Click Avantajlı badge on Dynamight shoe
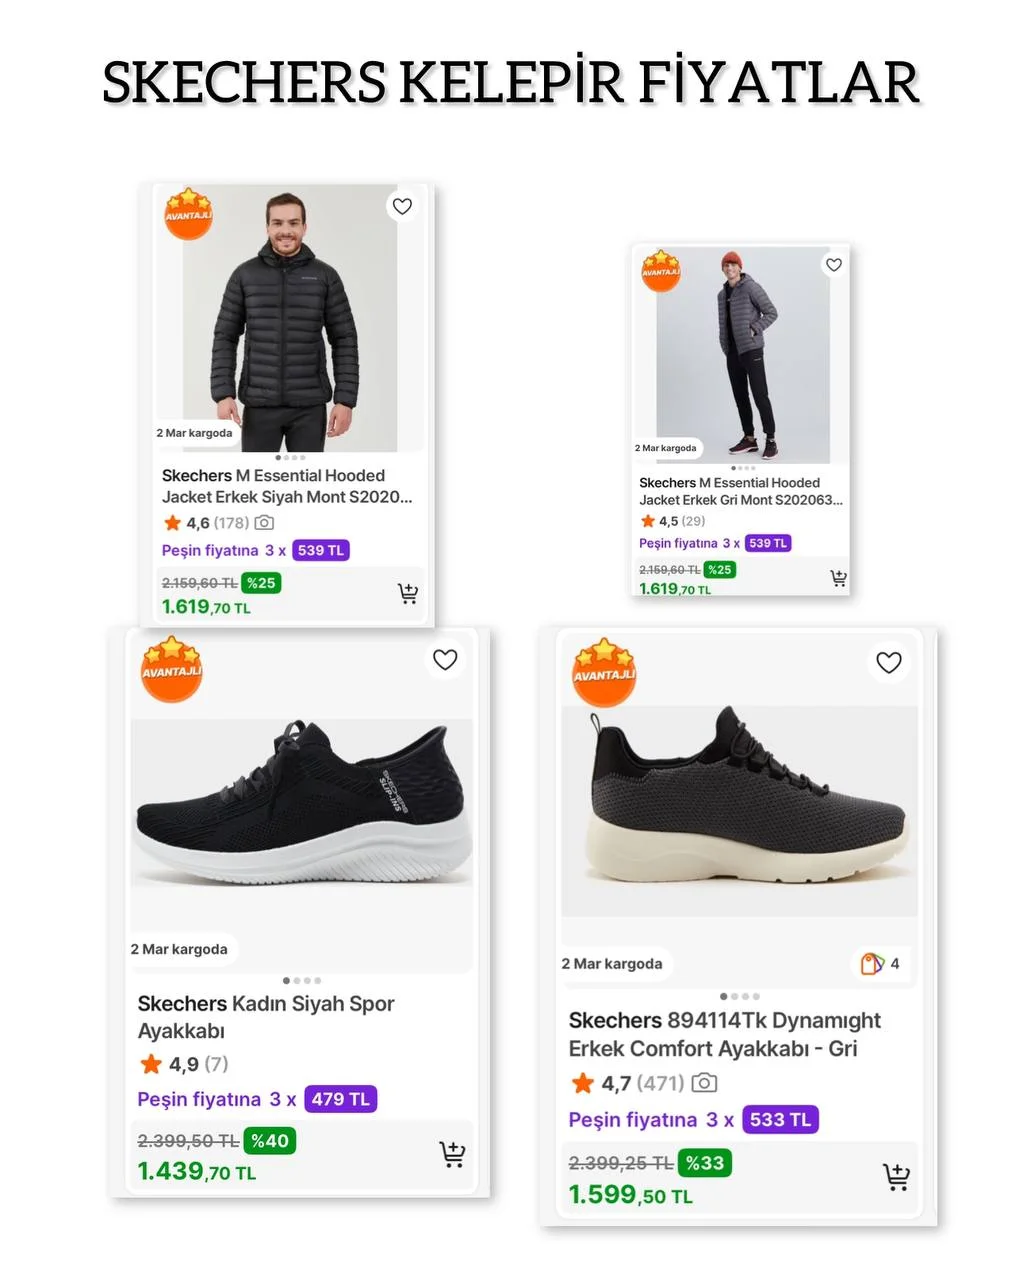 (x=603, y=672)
